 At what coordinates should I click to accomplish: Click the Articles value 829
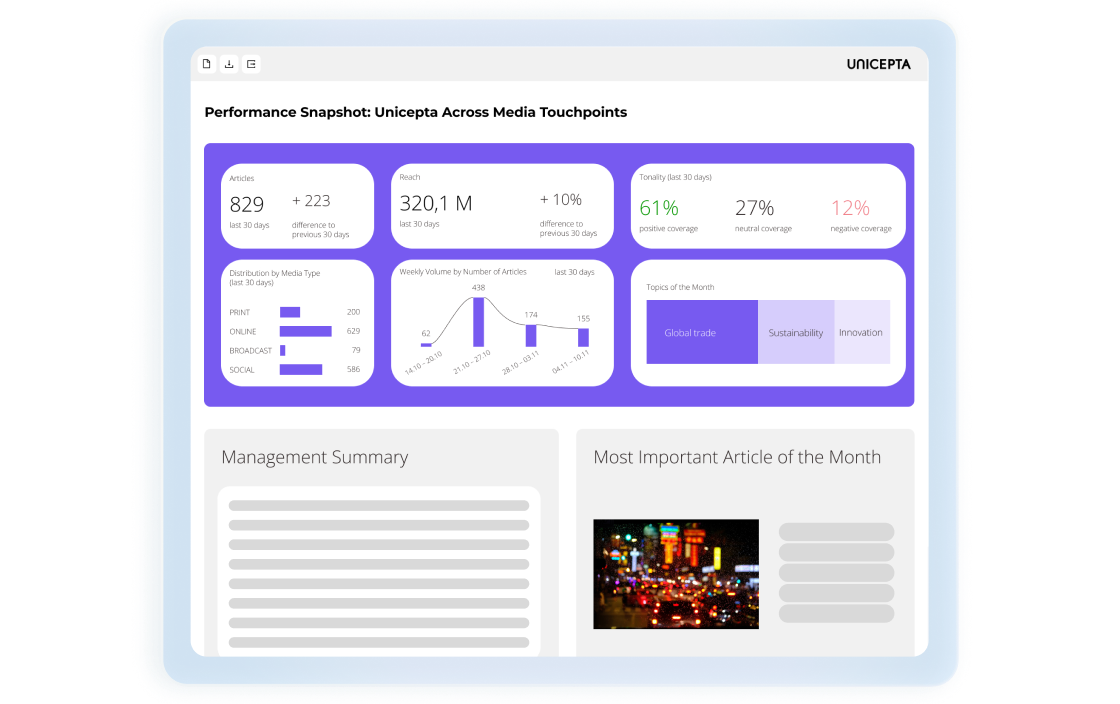[246, 205]
